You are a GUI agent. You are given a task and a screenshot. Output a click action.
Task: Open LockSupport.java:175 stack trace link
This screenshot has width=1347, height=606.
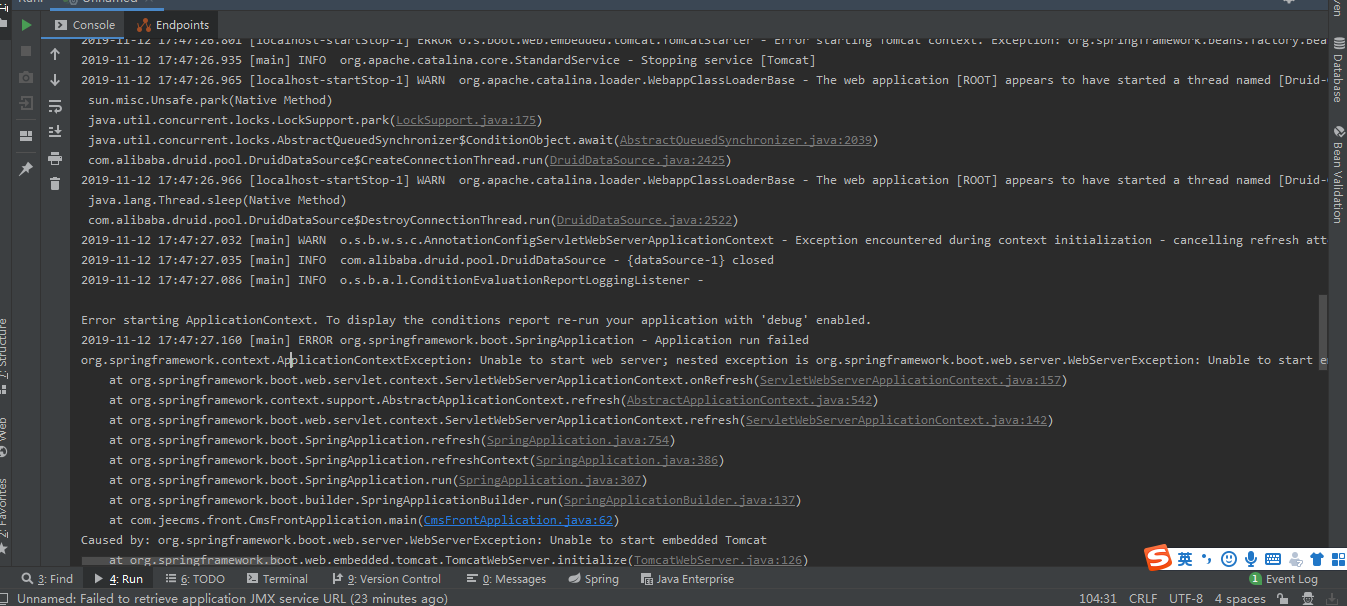[x=467, y=120]
